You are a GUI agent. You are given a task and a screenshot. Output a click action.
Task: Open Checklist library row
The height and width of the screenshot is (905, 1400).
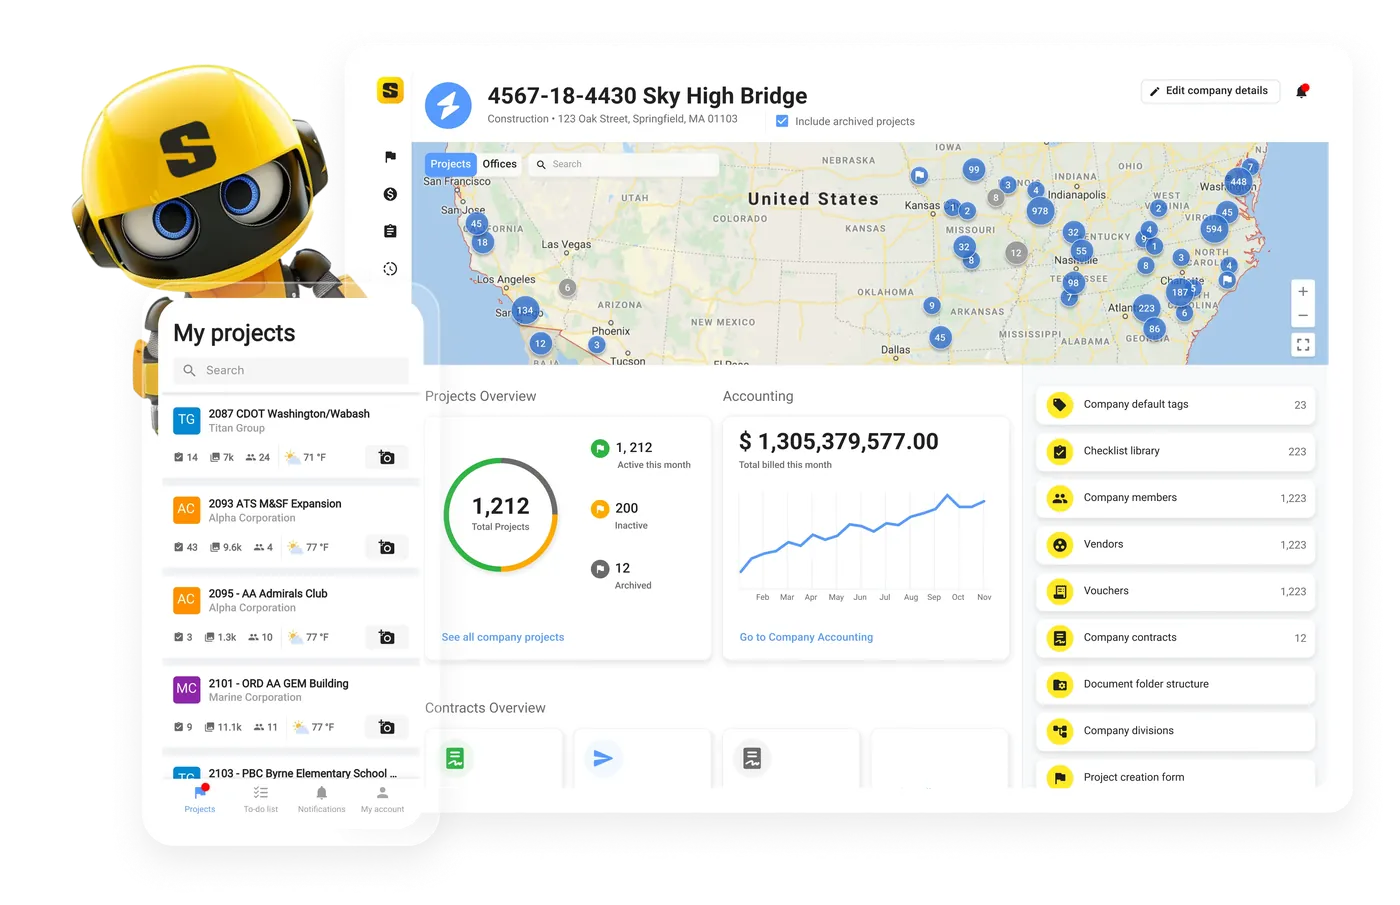click(x=1176, y=451)
